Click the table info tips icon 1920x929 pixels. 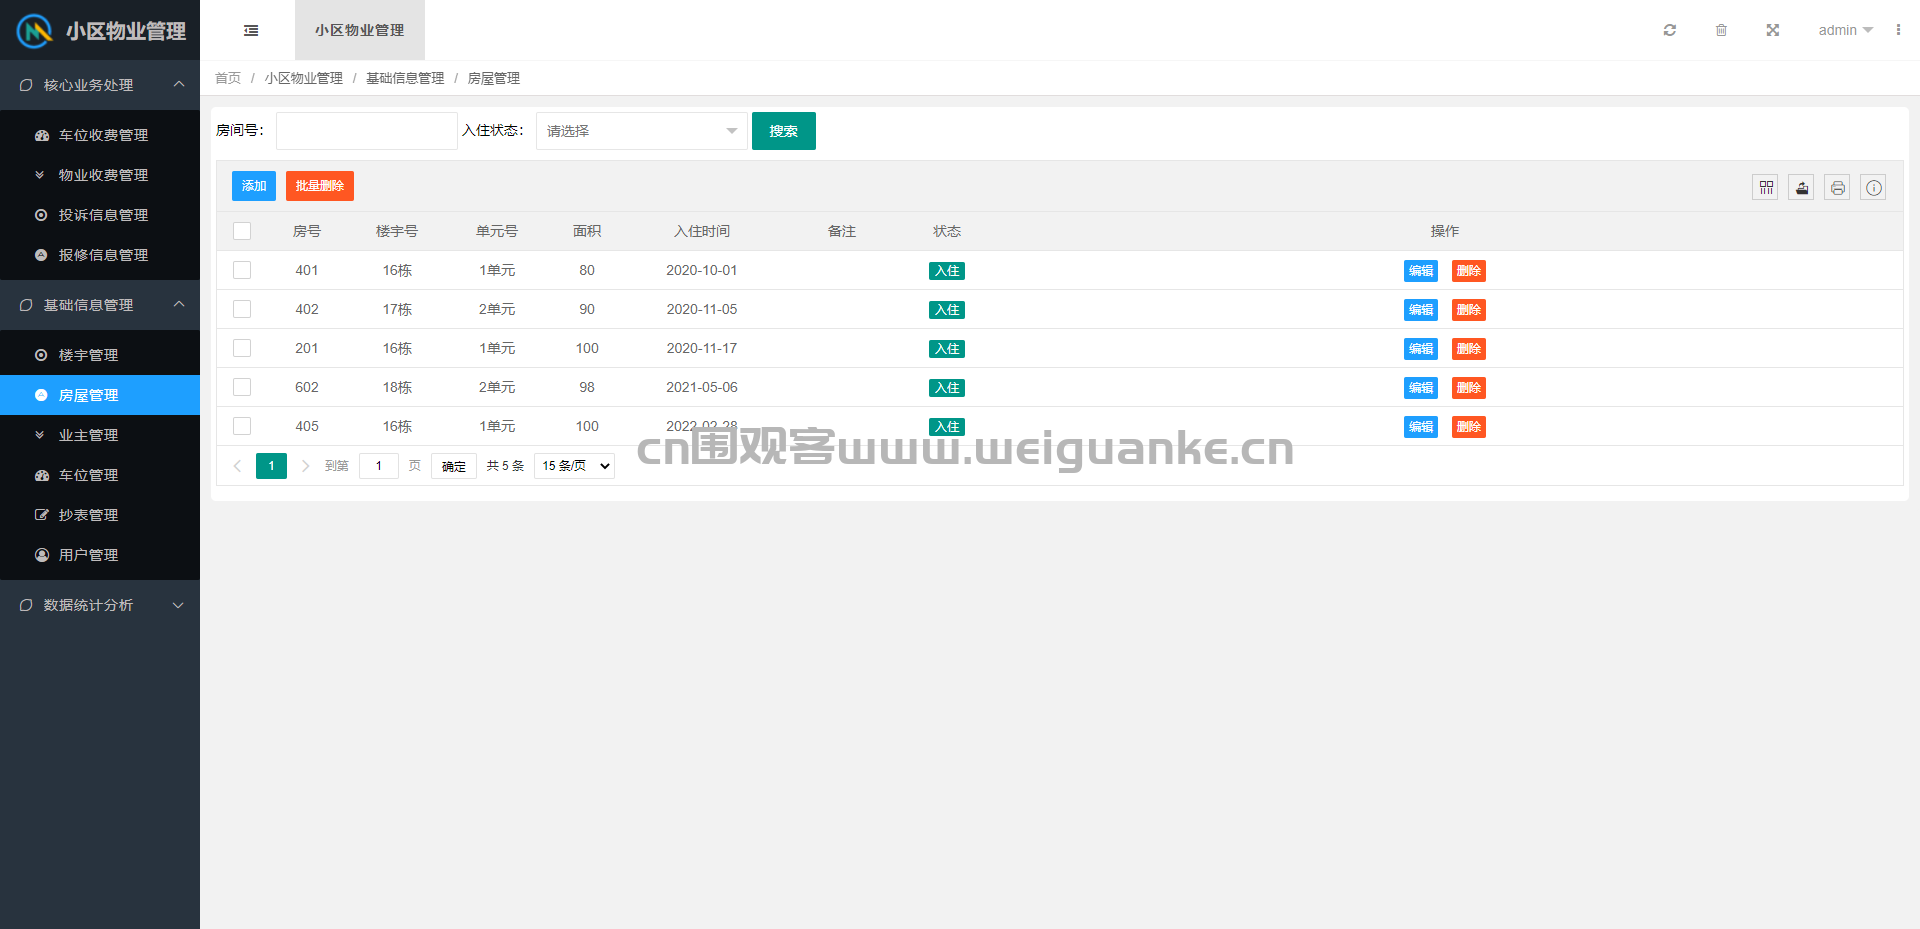pyautogui.click(x=1874, y=187)
